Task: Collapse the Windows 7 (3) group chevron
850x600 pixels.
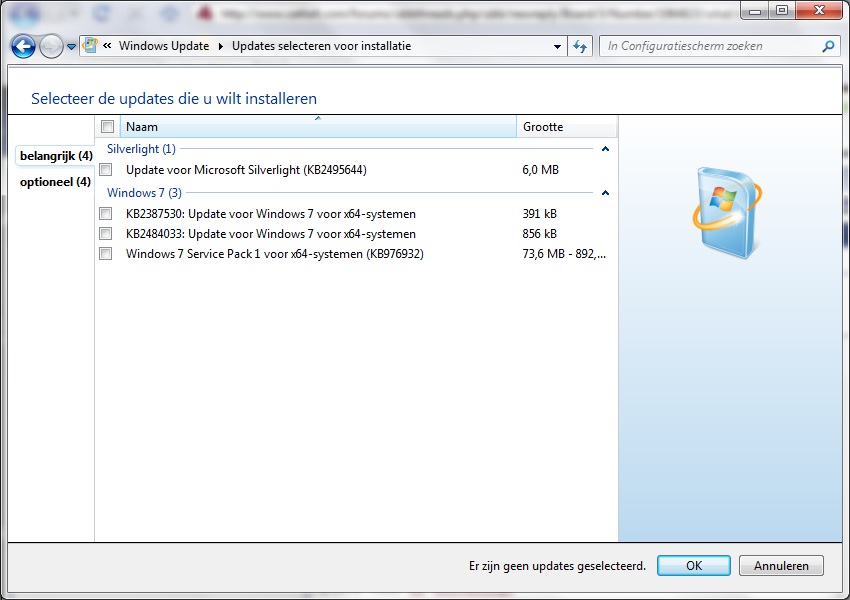Action: click(606, 193)
